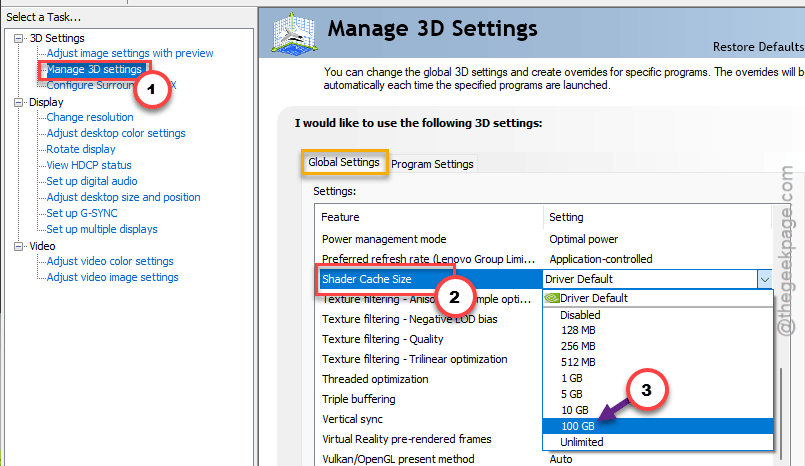The width and height of the screenshot is (805, 466).
Task: Open Adjust image settings with preview
Action: point(130,53)
